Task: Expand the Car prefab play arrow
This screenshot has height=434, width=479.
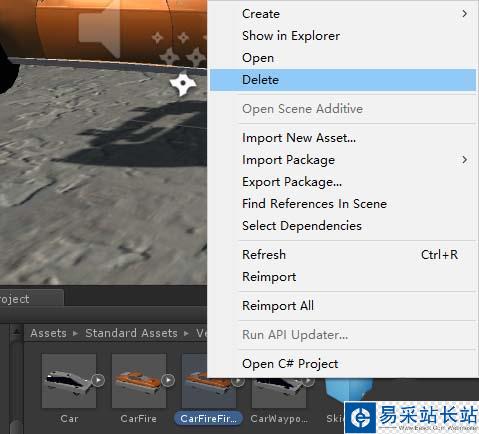Action: (x=98, y=380)
